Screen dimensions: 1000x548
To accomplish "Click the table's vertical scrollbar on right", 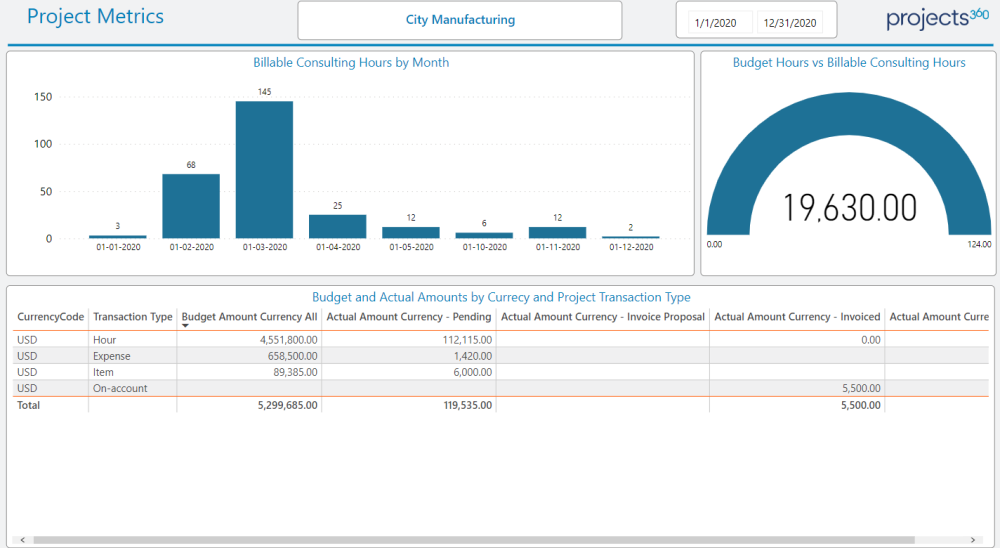I will (991, 420).
